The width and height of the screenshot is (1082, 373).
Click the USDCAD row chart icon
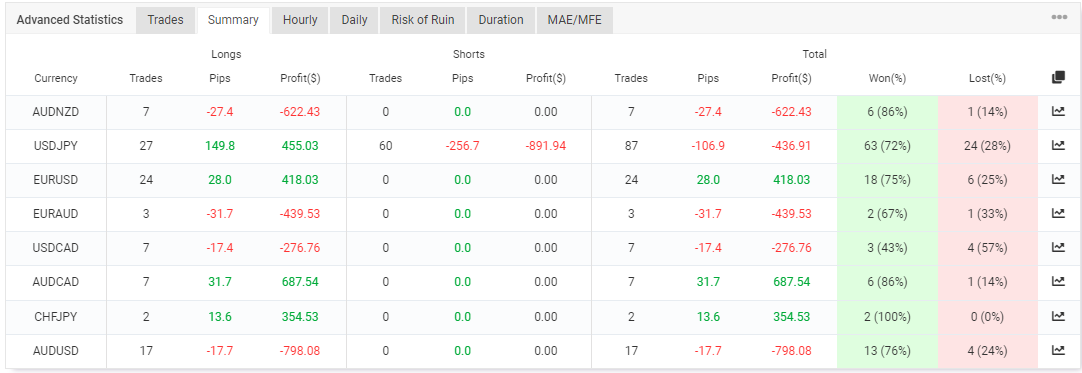[x=1058, y=248]
